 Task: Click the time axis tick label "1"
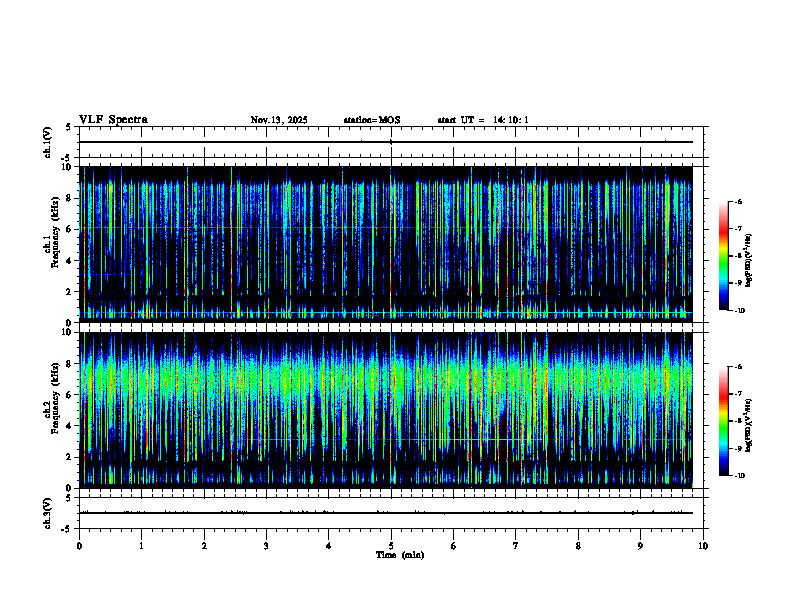click(x=141, y=546)
